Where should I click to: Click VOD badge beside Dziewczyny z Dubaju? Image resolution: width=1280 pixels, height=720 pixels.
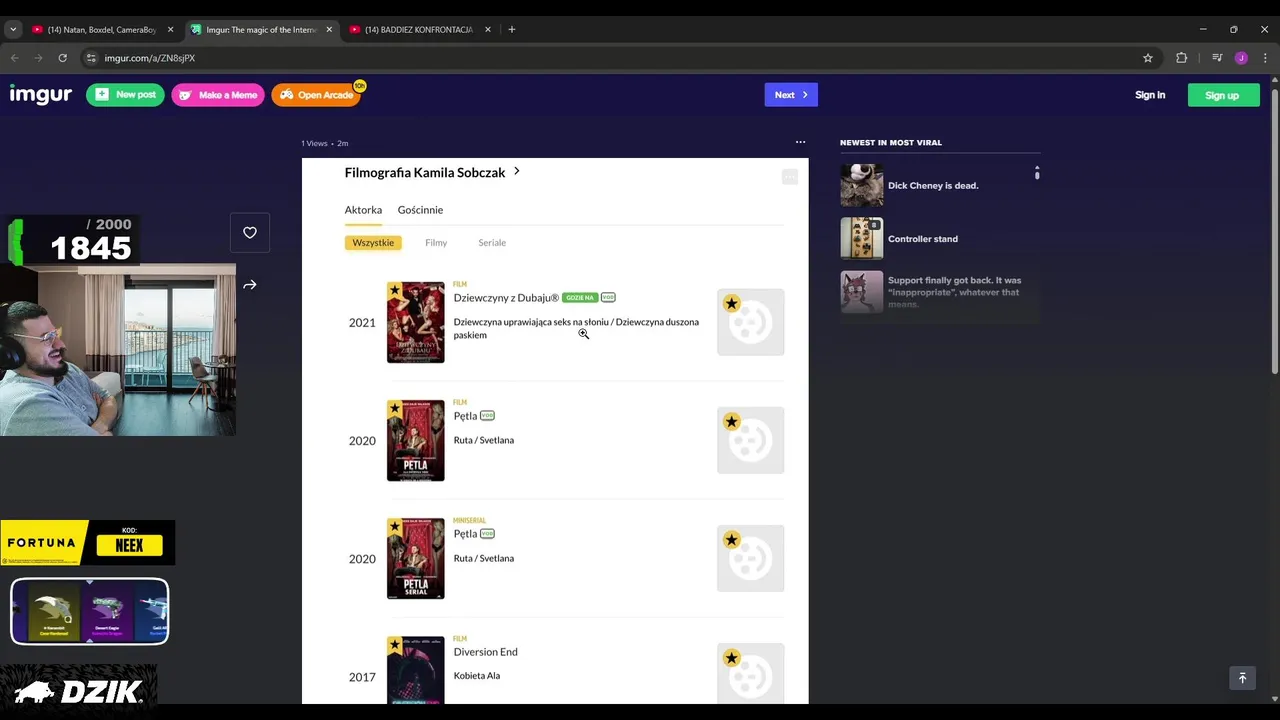point(608,298)
